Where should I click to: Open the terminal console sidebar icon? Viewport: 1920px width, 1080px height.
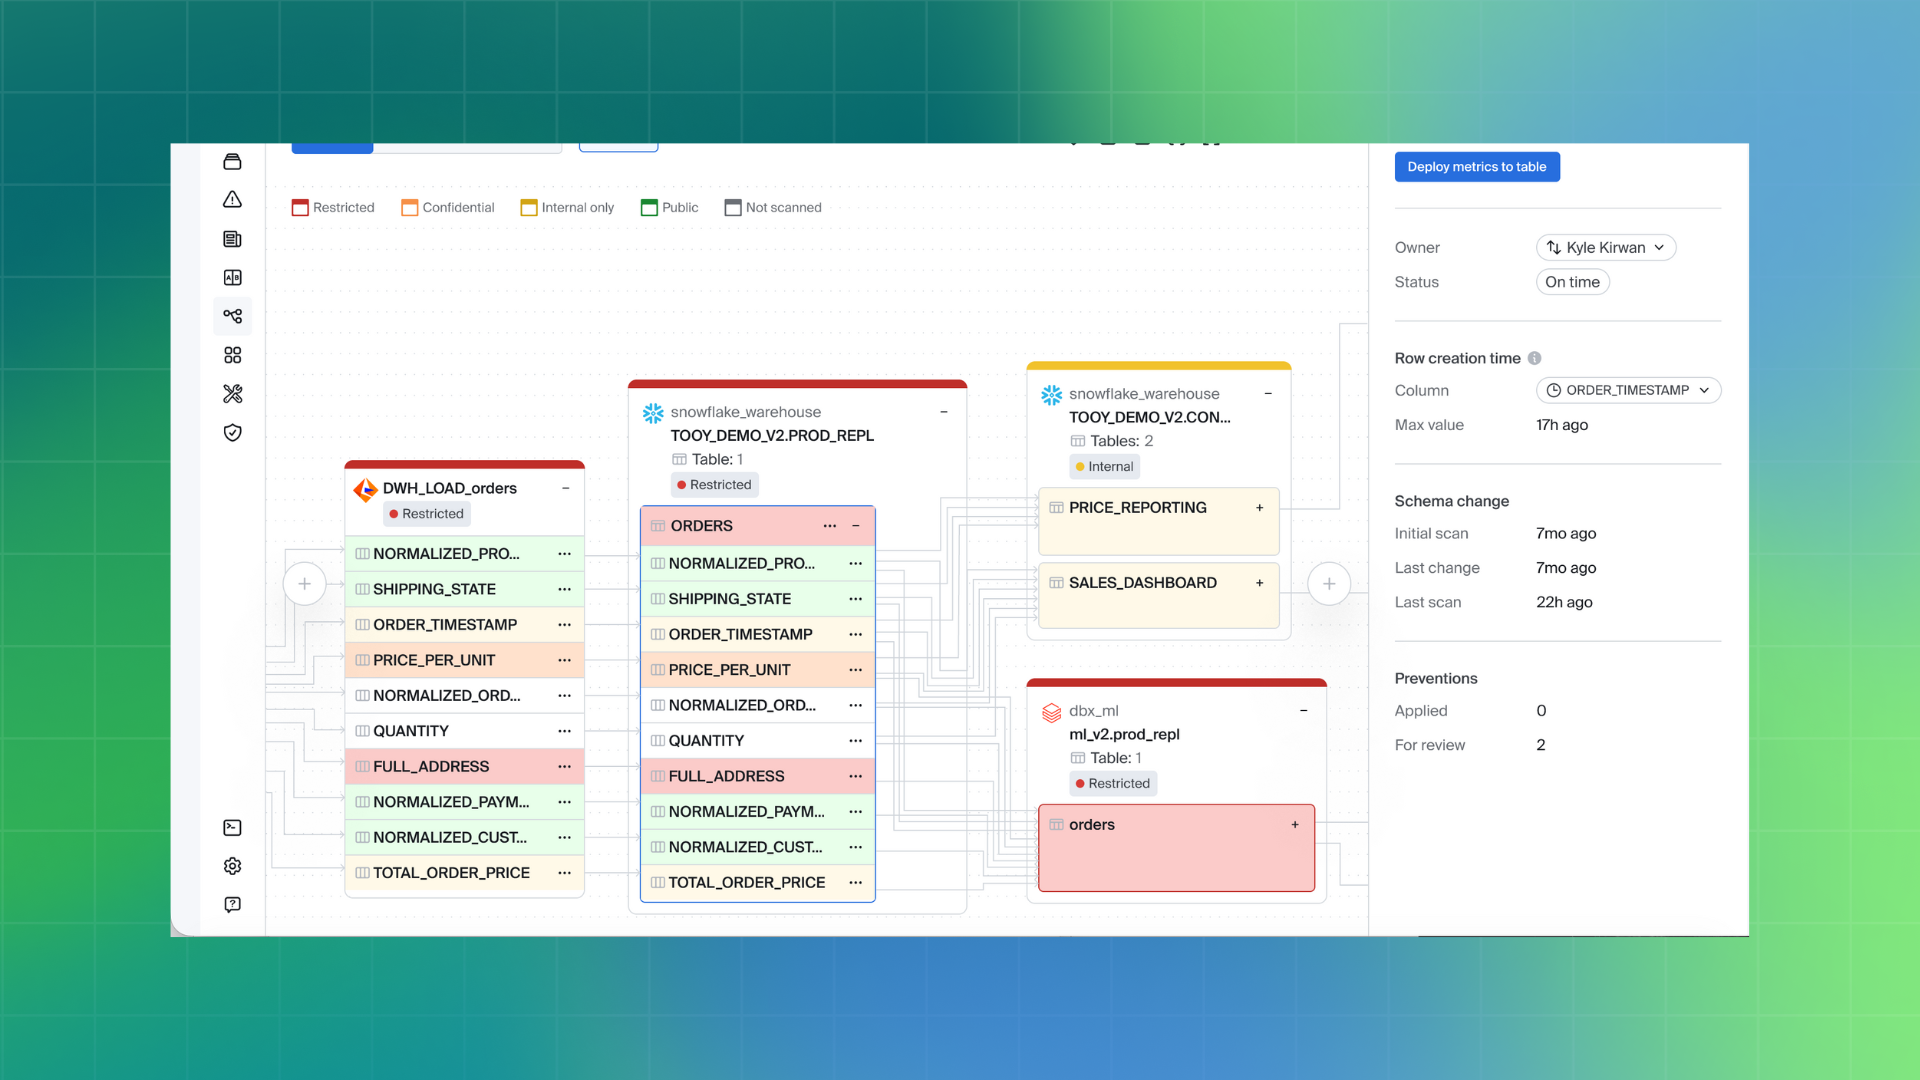232,828
